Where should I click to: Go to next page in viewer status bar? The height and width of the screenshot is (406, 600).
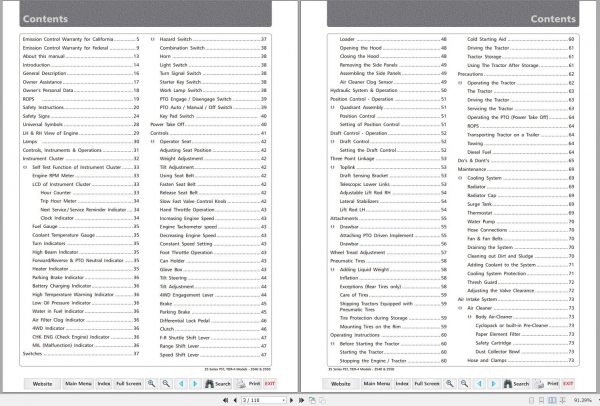(x=292, y=400)
